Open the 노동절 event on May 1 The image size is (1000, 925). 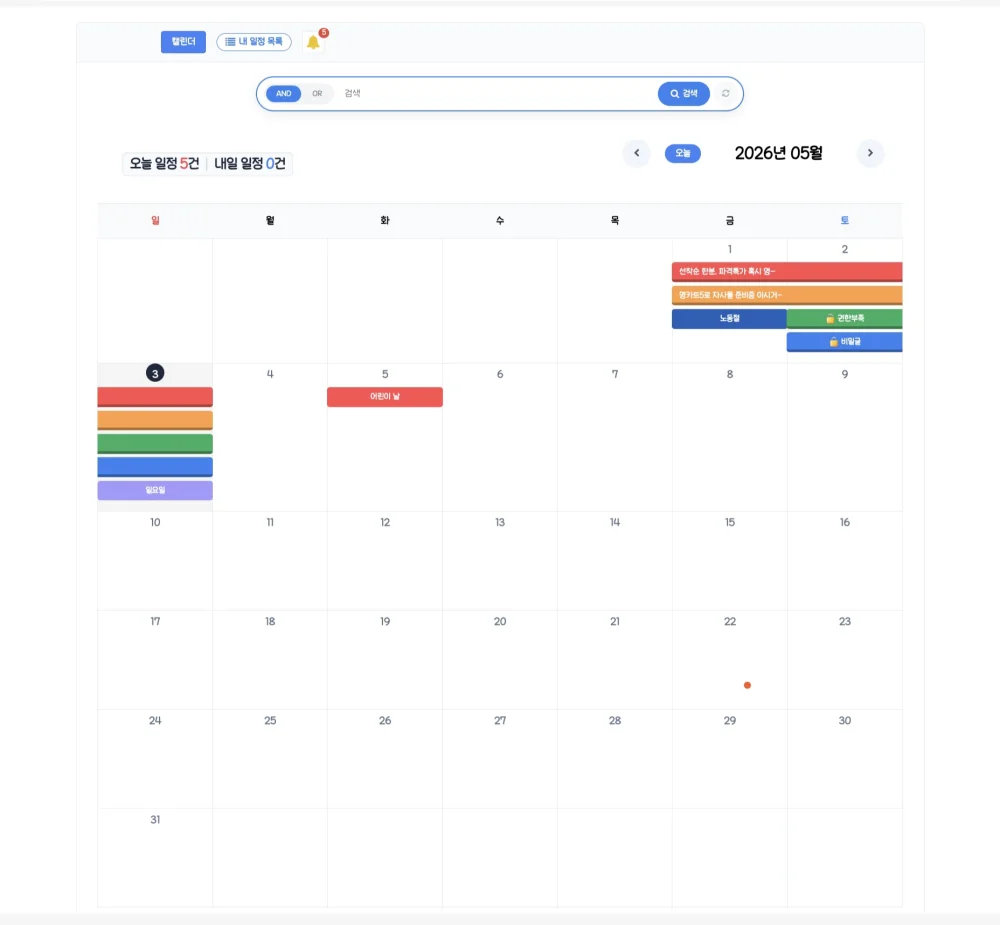click(x=729, y=318)
